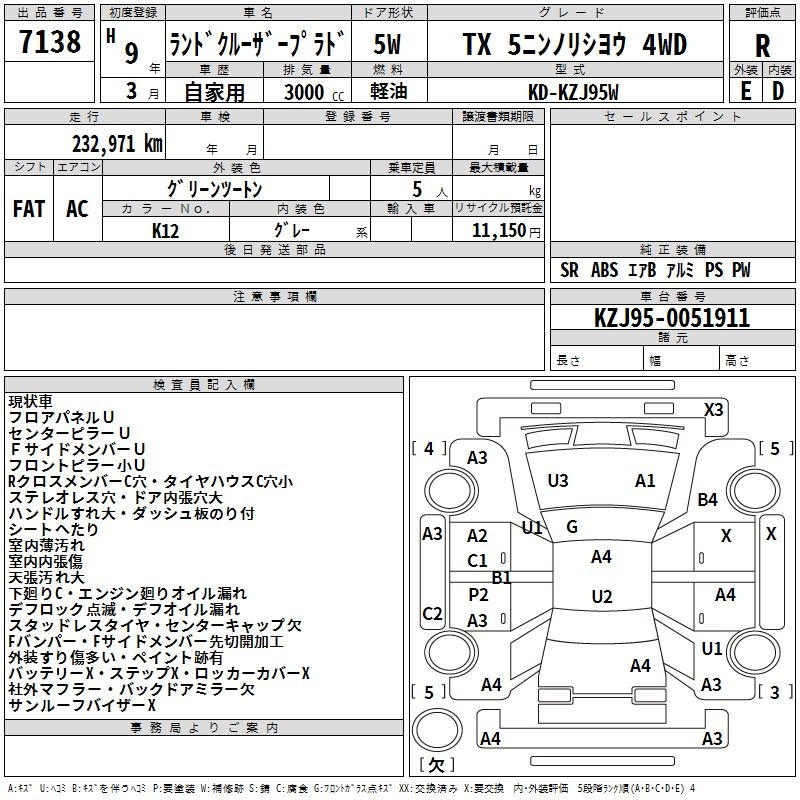Click the note ステレオレス穴・ドア内張穴大
The width and height of the screenshot is (800, 800).
(x=116, y=497)
